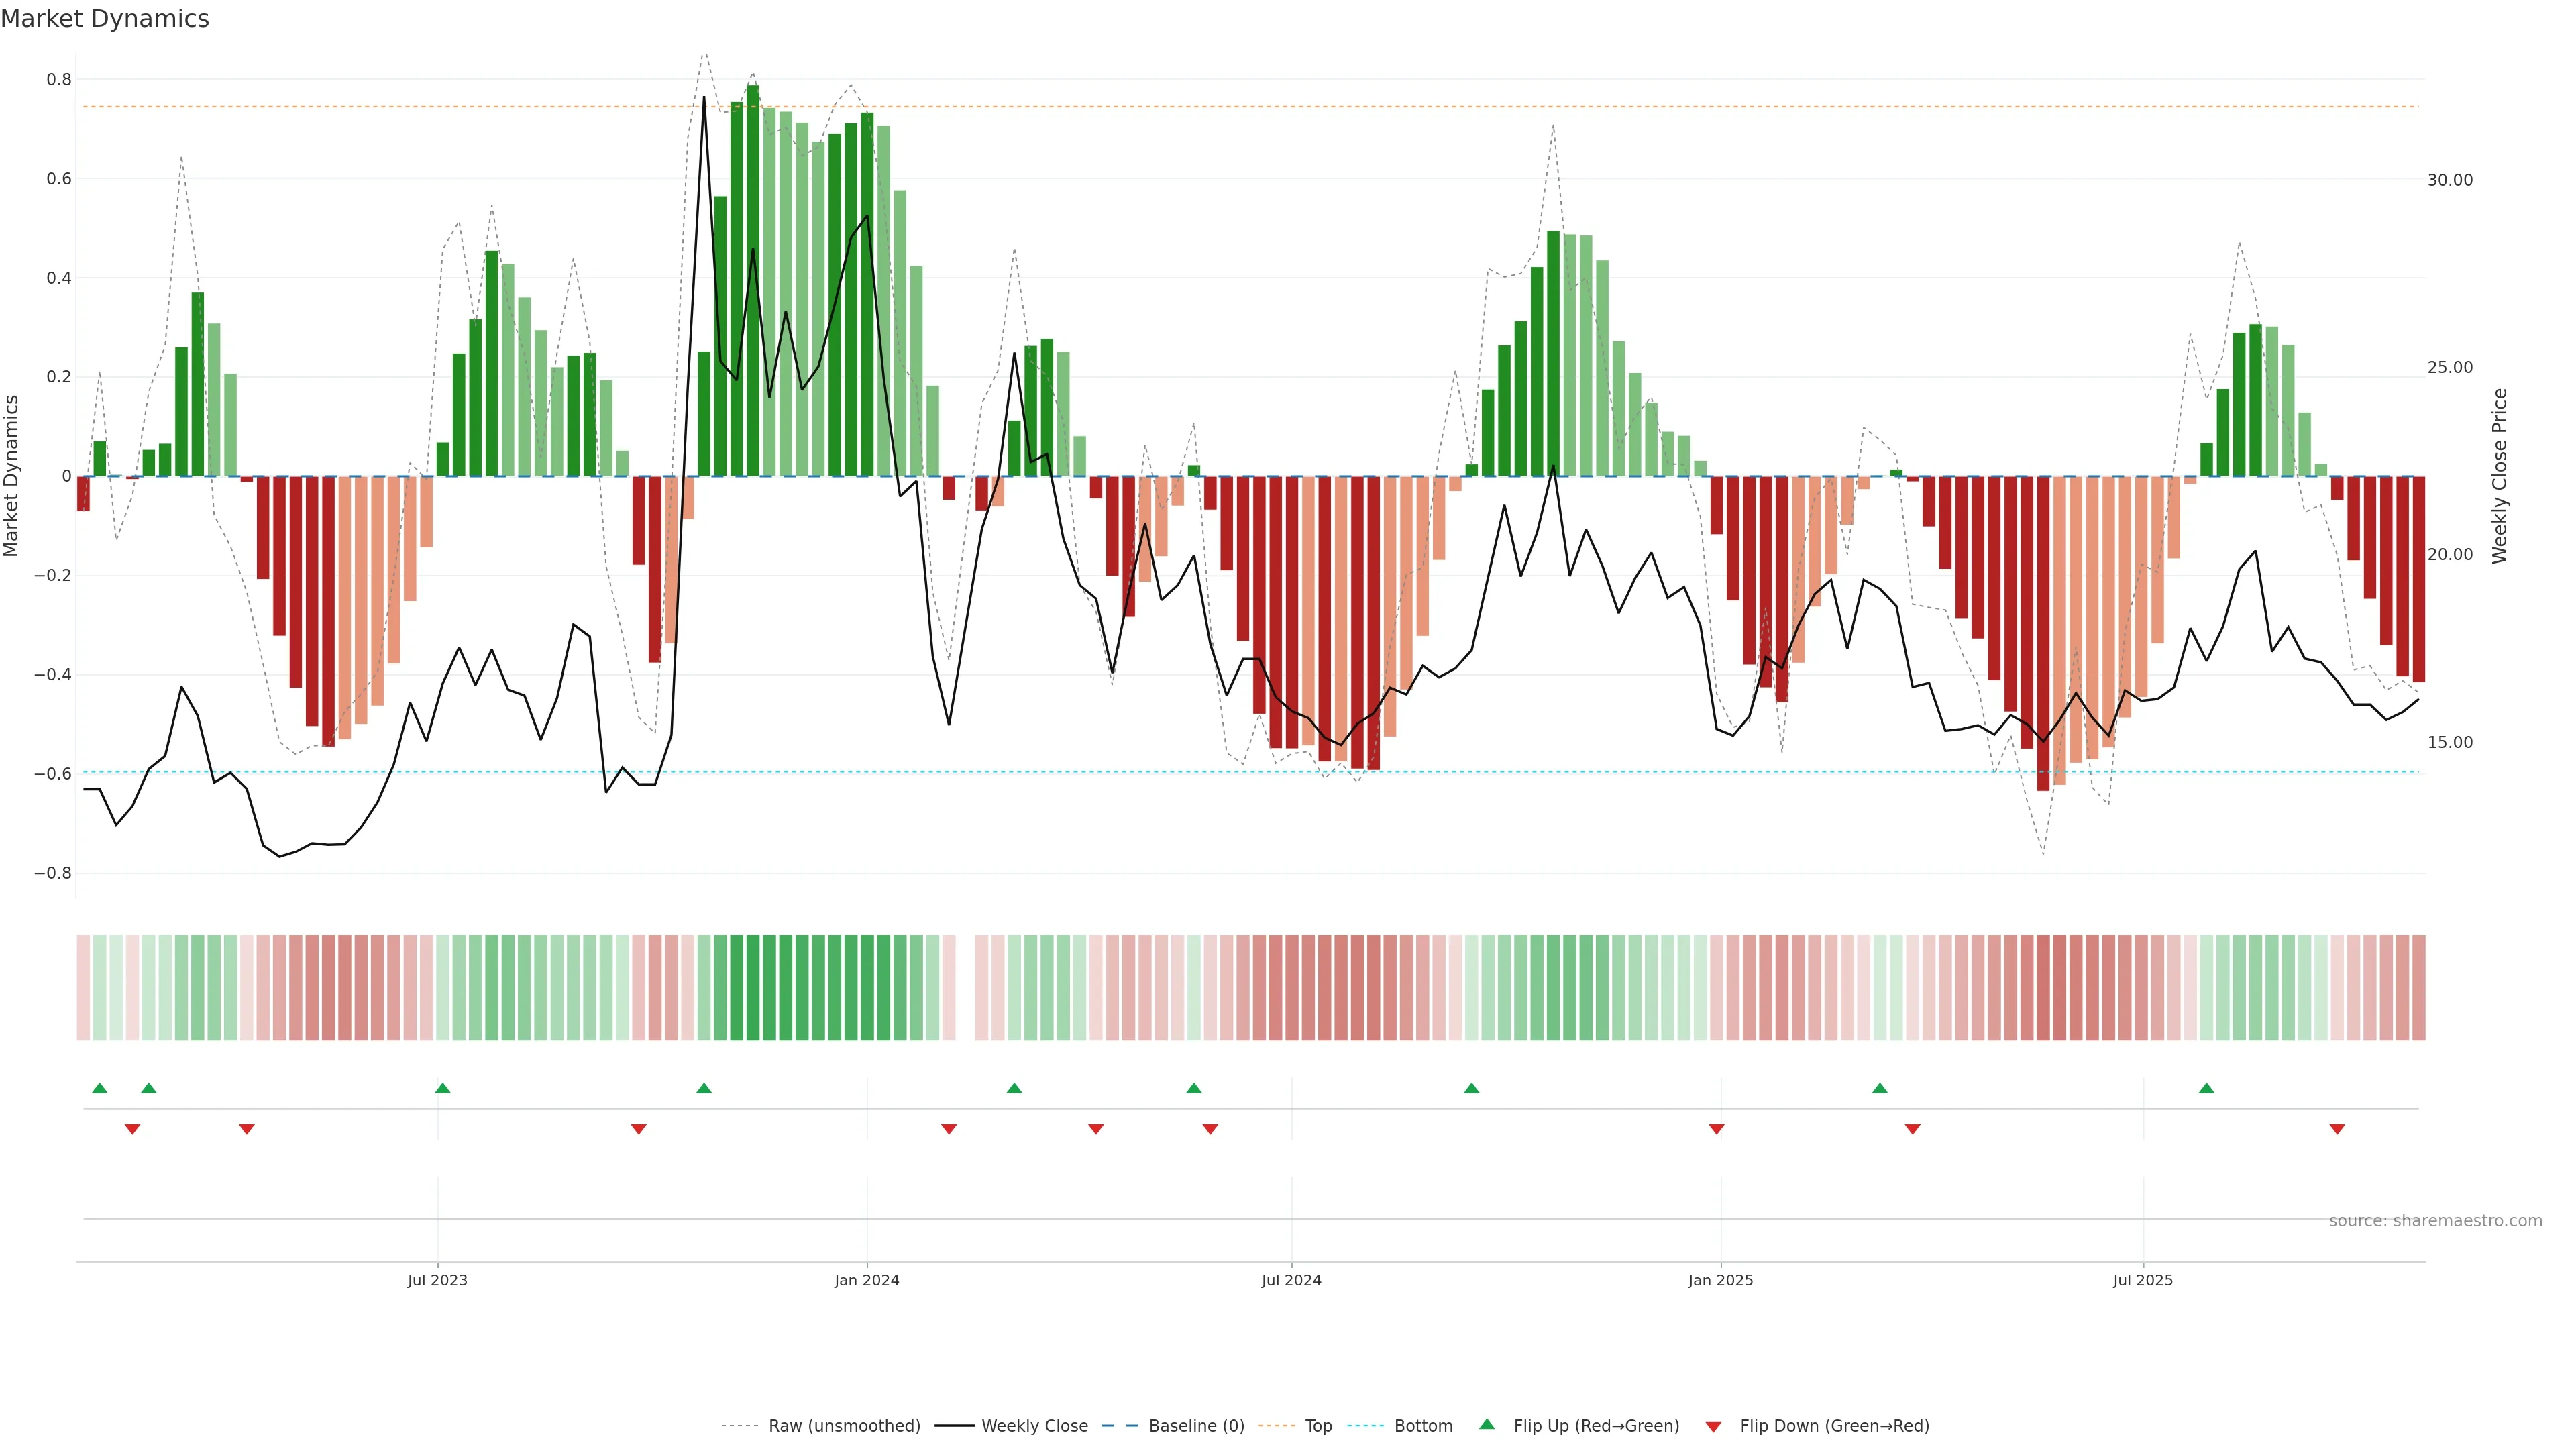This screenshot has height=1449, width=2576.
Task: Click the last red flip-down marker after Jul 2025
Action: click(x=2337, y=1129)
